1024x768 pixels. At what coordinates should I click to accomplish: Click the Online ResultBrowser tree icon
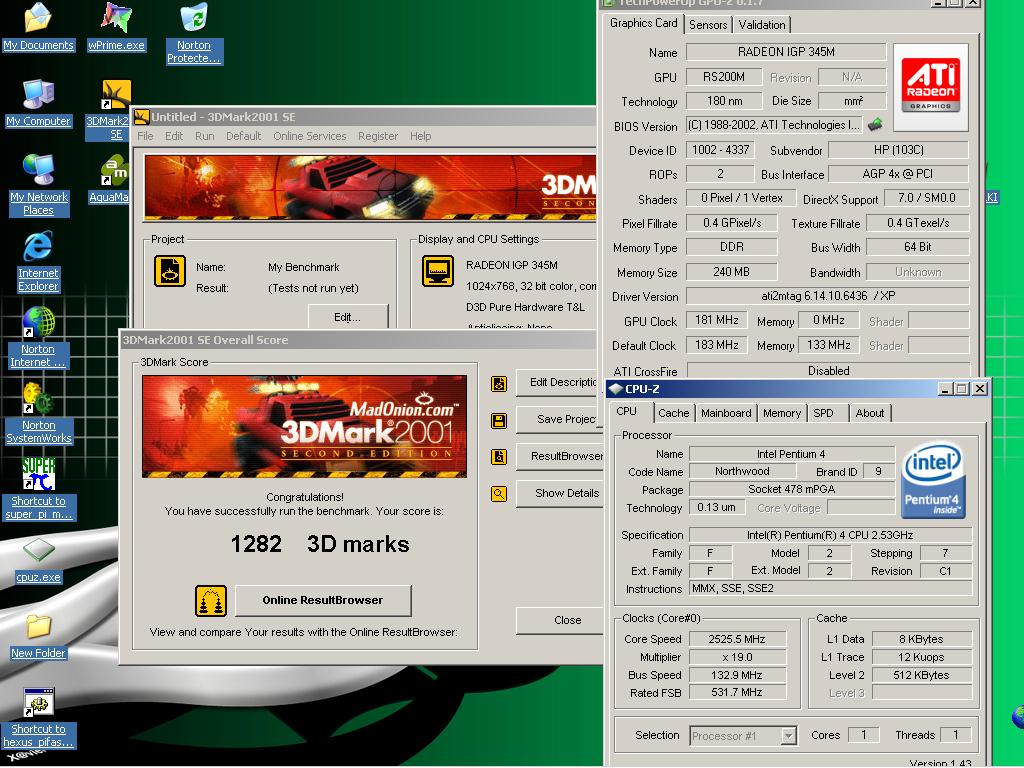pyautogui.click(x=211, y=601)
